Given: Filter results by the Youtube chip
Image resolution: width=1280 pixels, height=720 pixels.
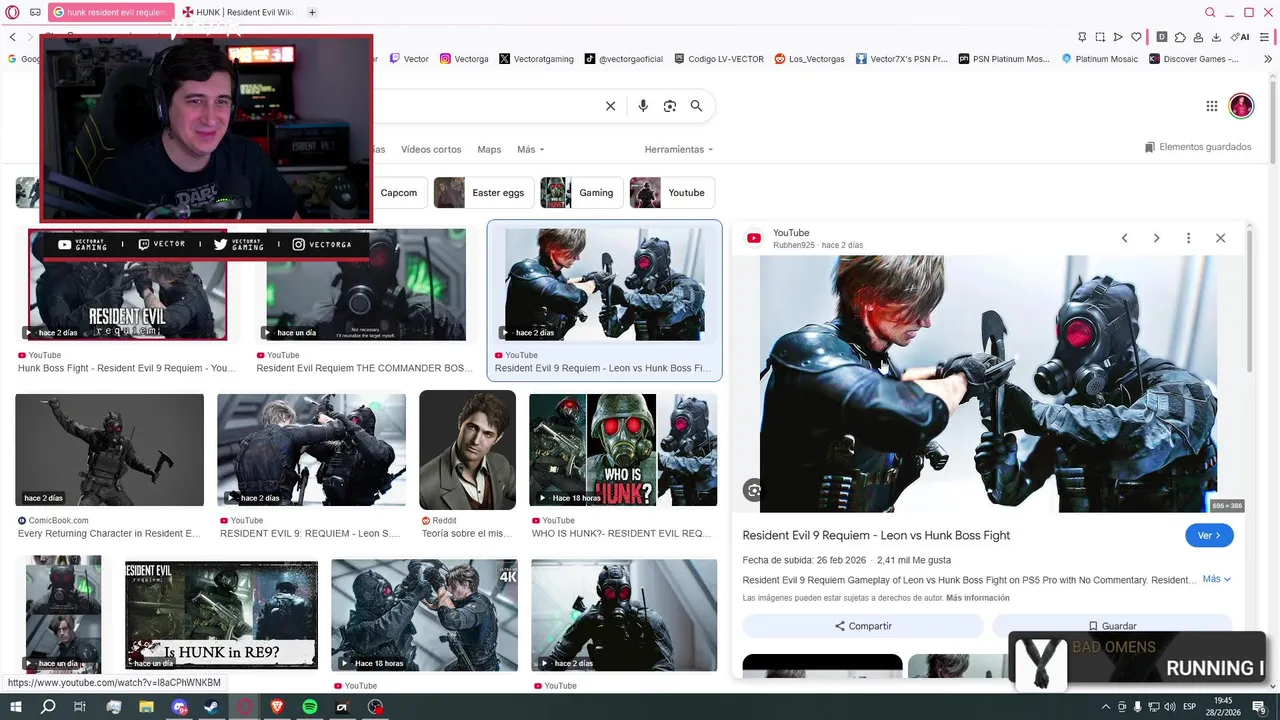Looking at the screenshot, I should pyautogui.click(x=672, y=193).
